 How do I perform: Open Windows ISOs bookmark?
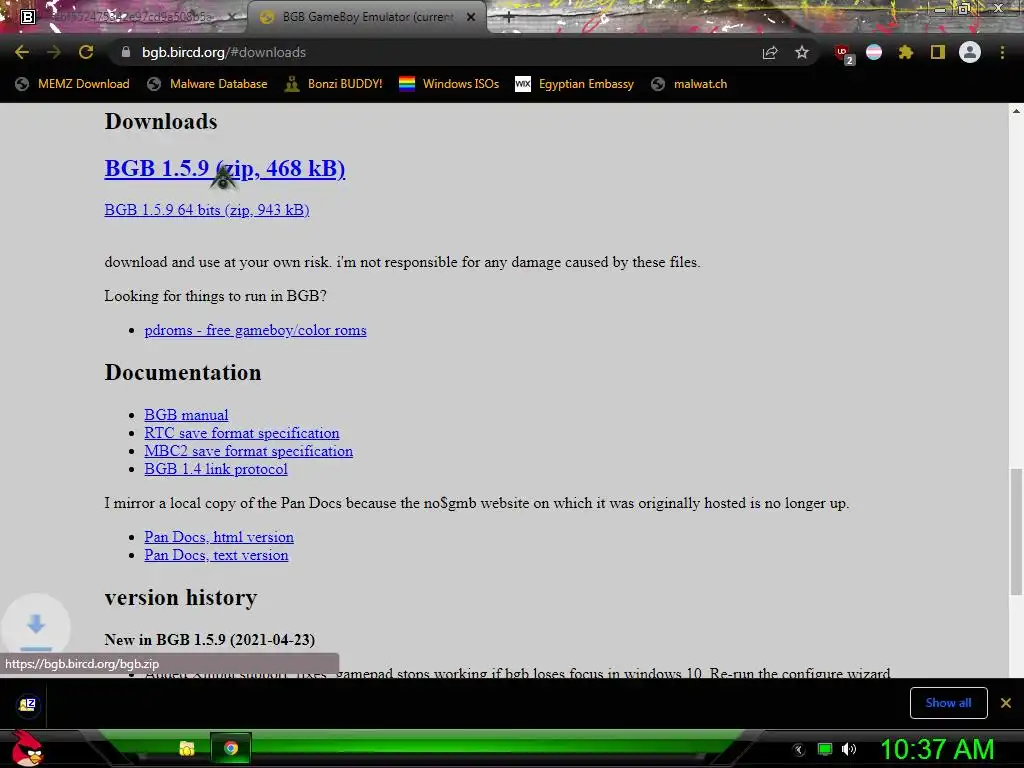coord(449,84)
